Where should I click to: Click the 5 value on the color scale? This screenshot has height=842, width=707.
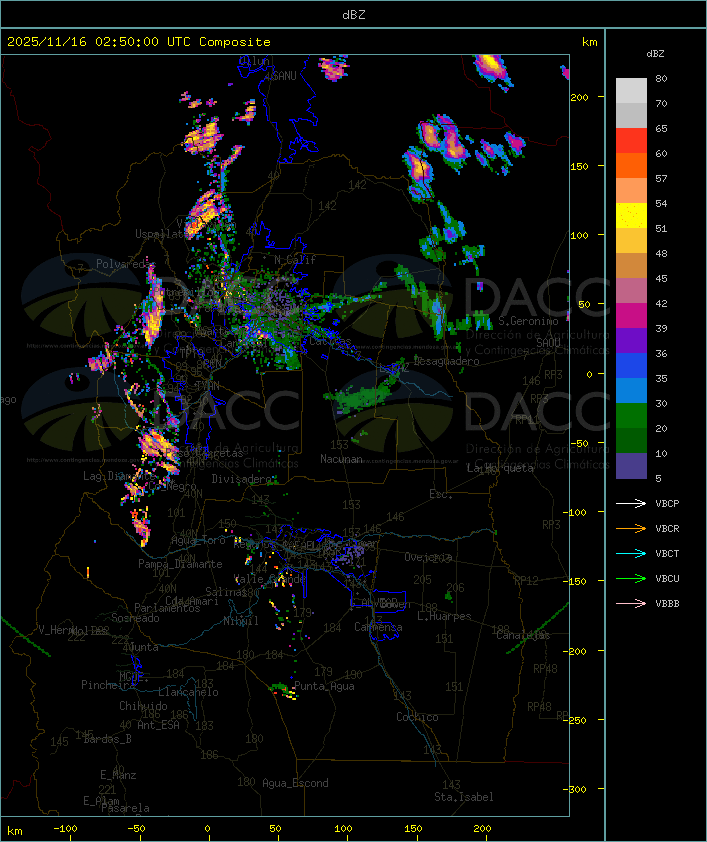[658, 478]
